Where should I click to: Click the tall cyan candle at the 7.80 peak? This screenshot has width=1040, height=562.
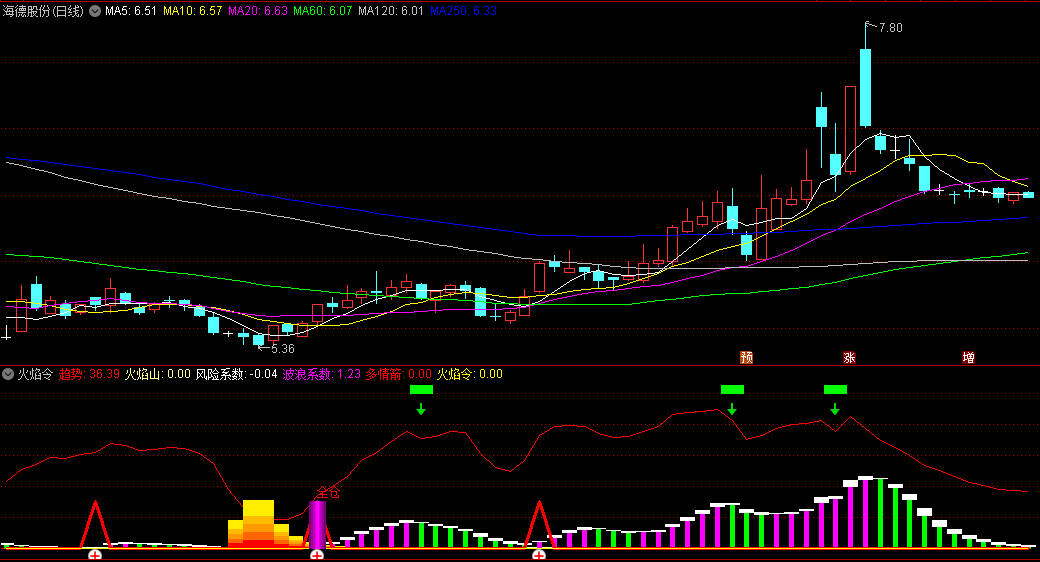pyautogui.click(x=866, y=87)
